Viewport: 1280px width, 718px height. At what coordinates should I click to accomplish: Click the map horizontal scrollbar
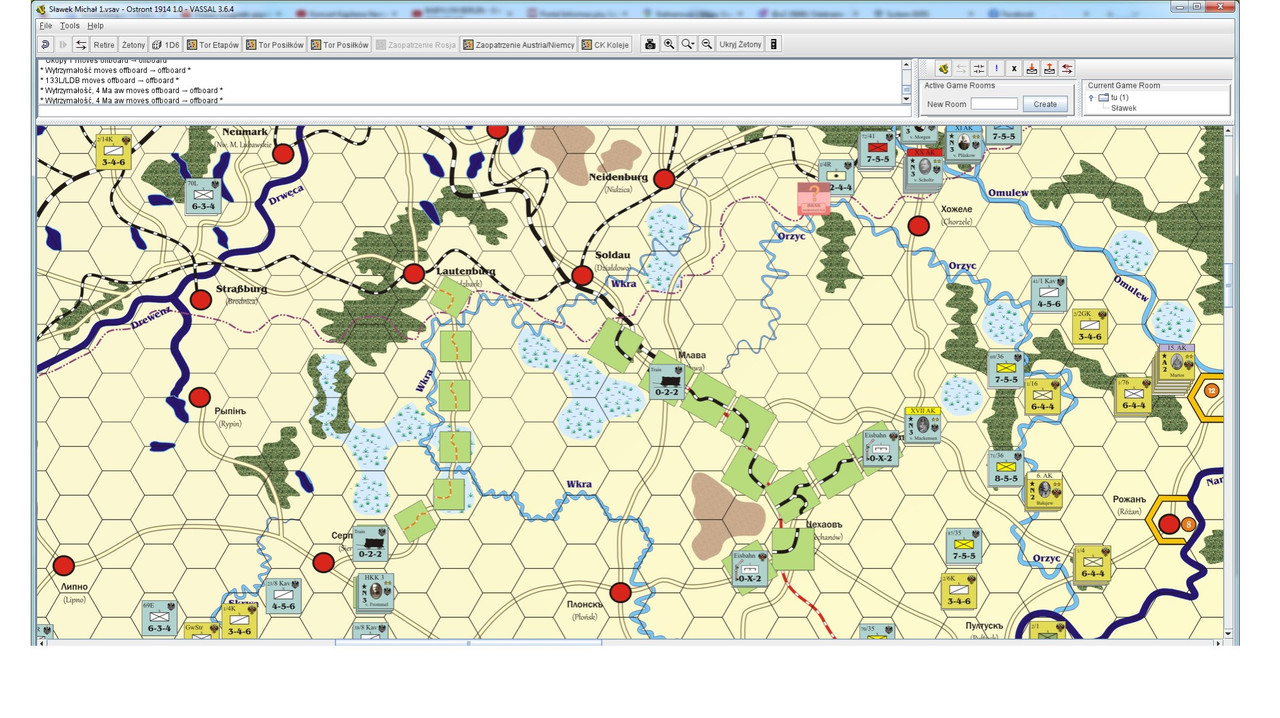coord(632,643)
